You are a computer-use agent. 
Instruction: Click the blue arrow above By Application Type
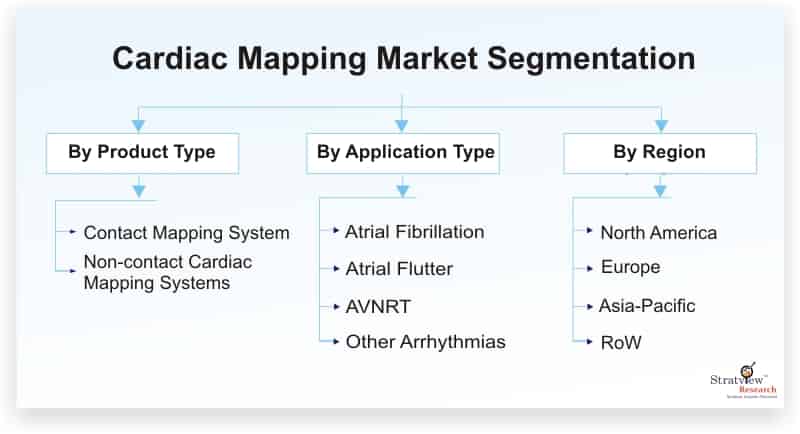click(402, 125)
